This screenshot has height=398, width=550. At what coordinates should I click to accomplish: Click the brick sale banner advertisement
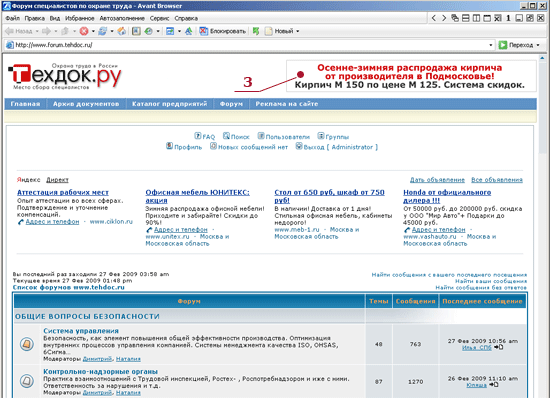[x=411, y=76]
